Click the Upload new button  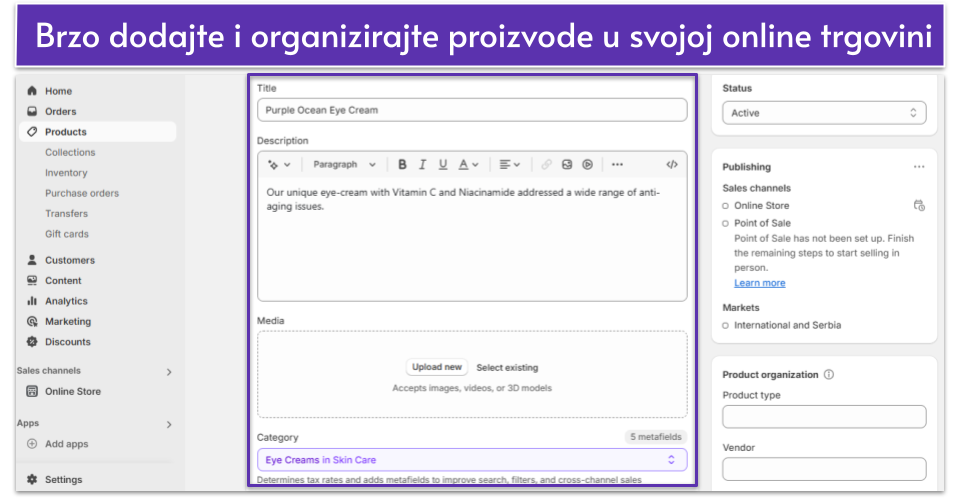coord(437,367)
